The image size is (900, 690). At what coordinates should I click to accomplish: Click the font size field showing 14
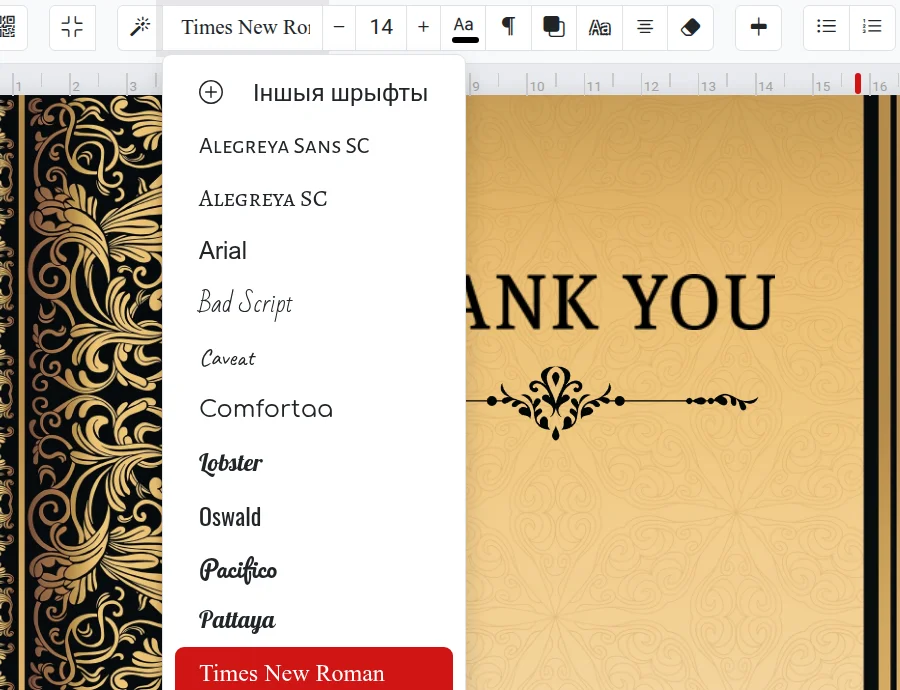point(381,27)
